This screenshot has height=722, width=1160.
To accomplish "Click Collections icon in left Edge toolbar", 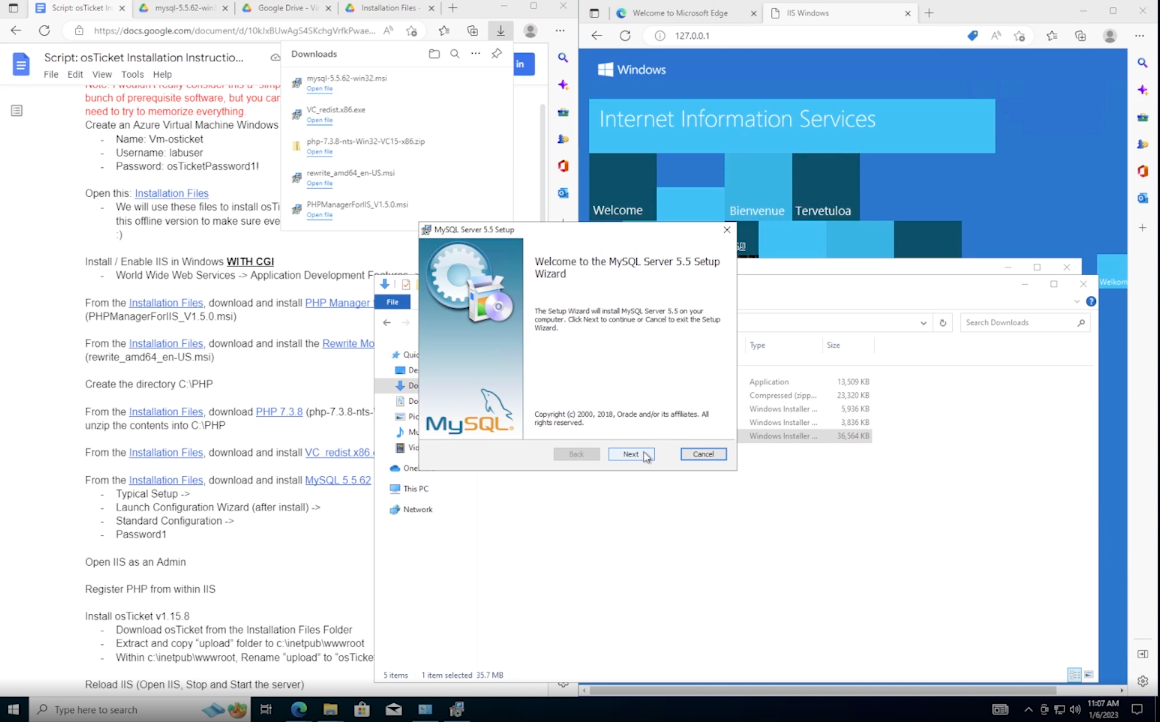I will (x=472, y=31).
